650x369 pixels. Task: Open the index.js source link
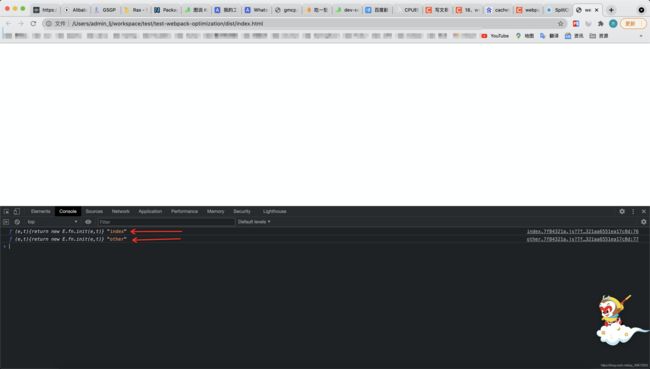(582, 231)
